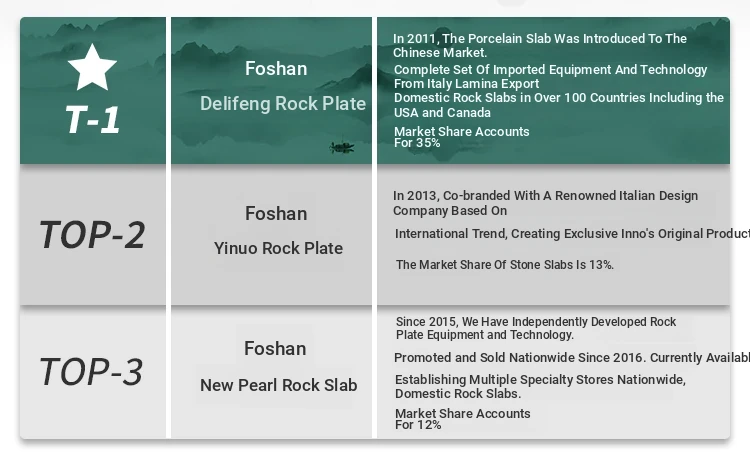Image resolution: width=750 pixels, height=460 pixels.
Task: Select the TOP-2 rank label
Action: [x=92, y=234]
